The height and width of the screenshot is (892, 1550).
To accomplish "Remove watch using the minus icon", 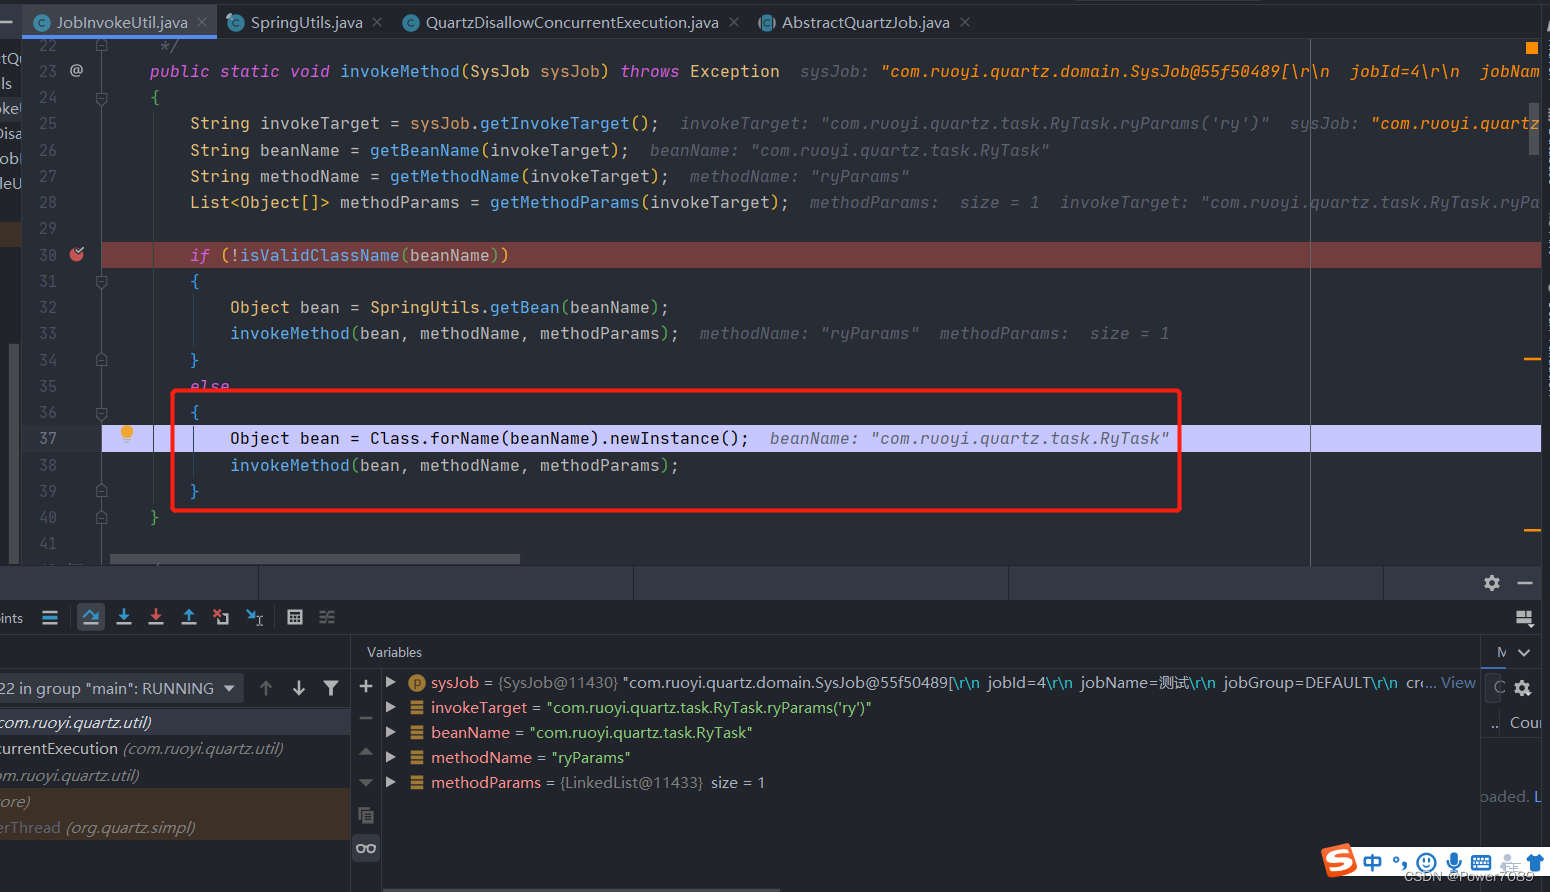I will pyautogui.click(x=366, y=718).
